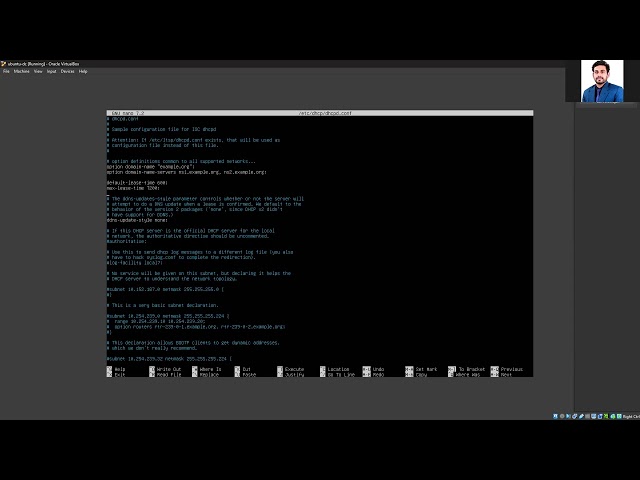The image size is (640, 480).
Task: Click the audio status icon
Action: pos(568,416)
